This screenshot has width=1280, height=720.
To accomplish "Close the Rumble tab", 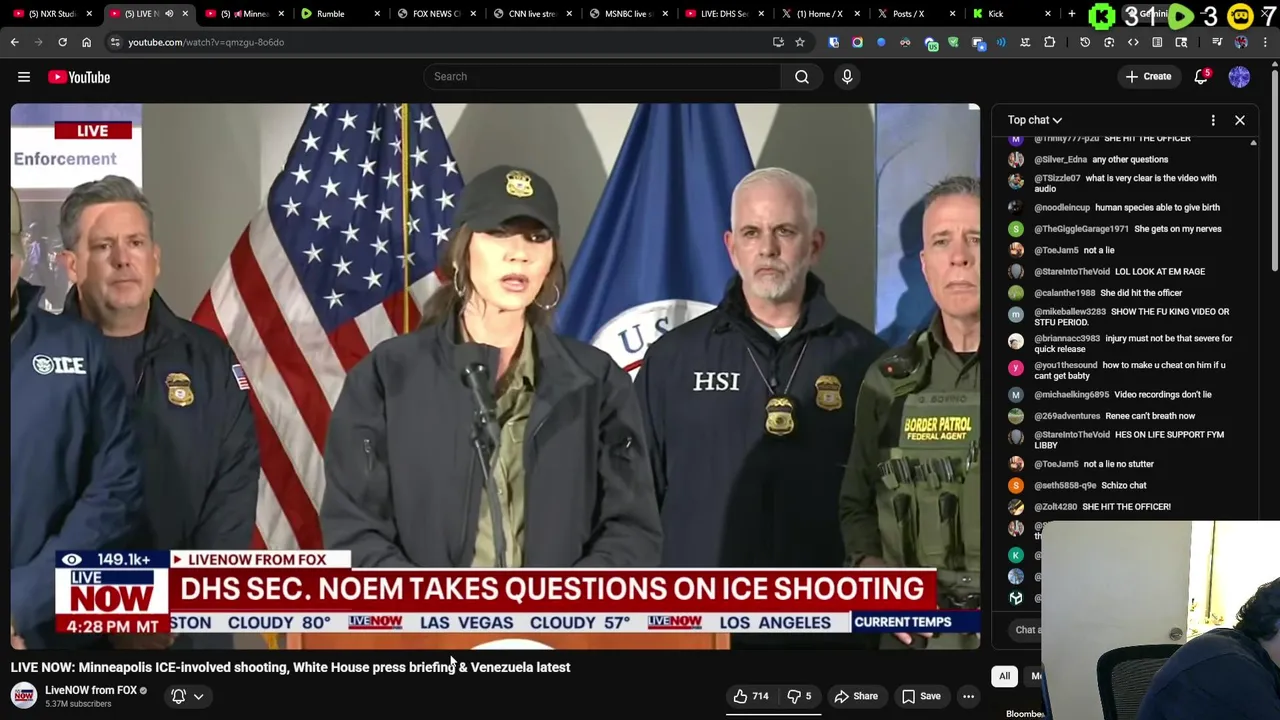I will [x=377, y=14].
